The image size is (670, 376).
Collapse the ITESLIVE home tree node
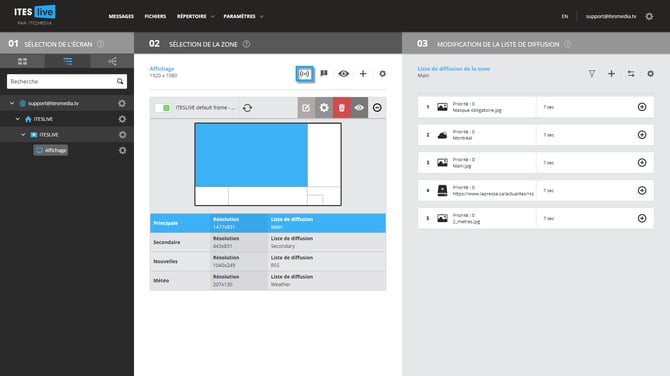[x=18, y=119]
